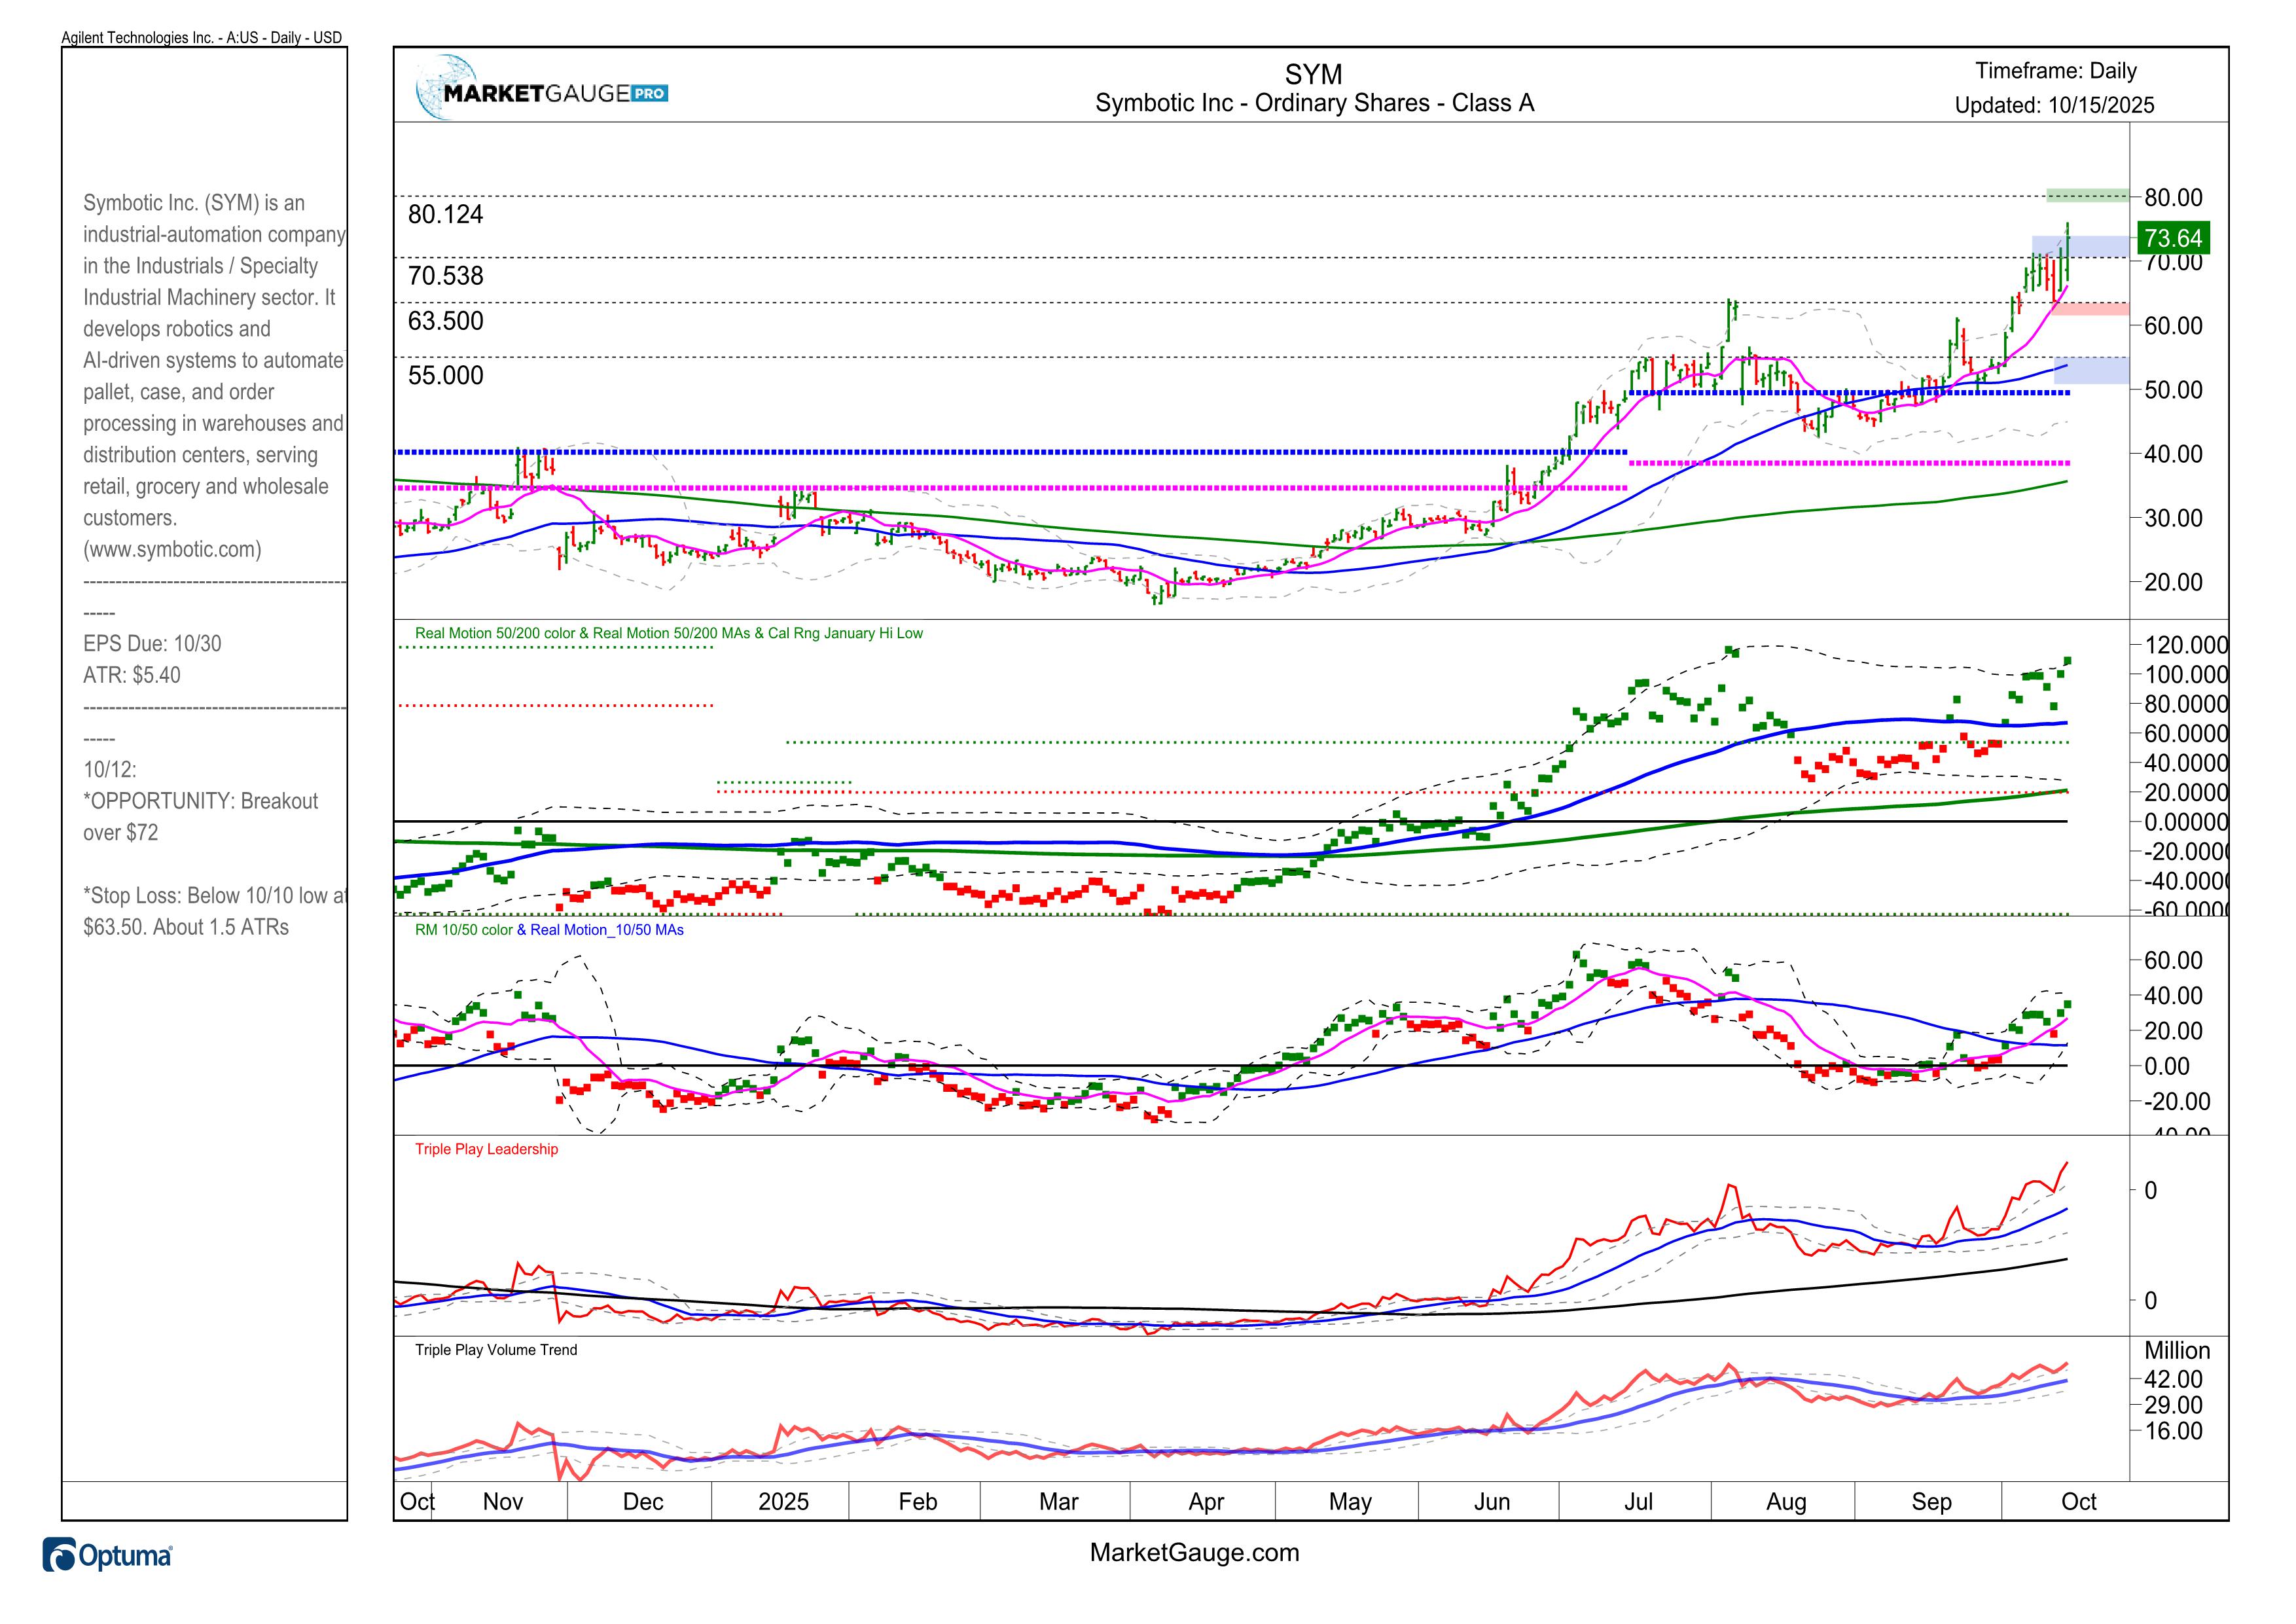2296x1624 pixels.
Task: Select the 70.538 price level label
Action: pos(445,276)
